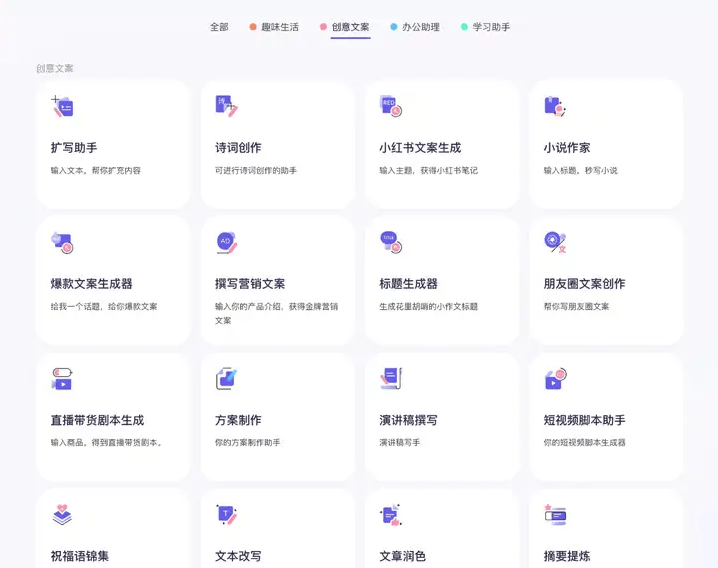Image resolution: width=718 pixels, height=568 pixels.
Task: Click the 撰写营销文案 icon
Action: [x=226, y=242]
